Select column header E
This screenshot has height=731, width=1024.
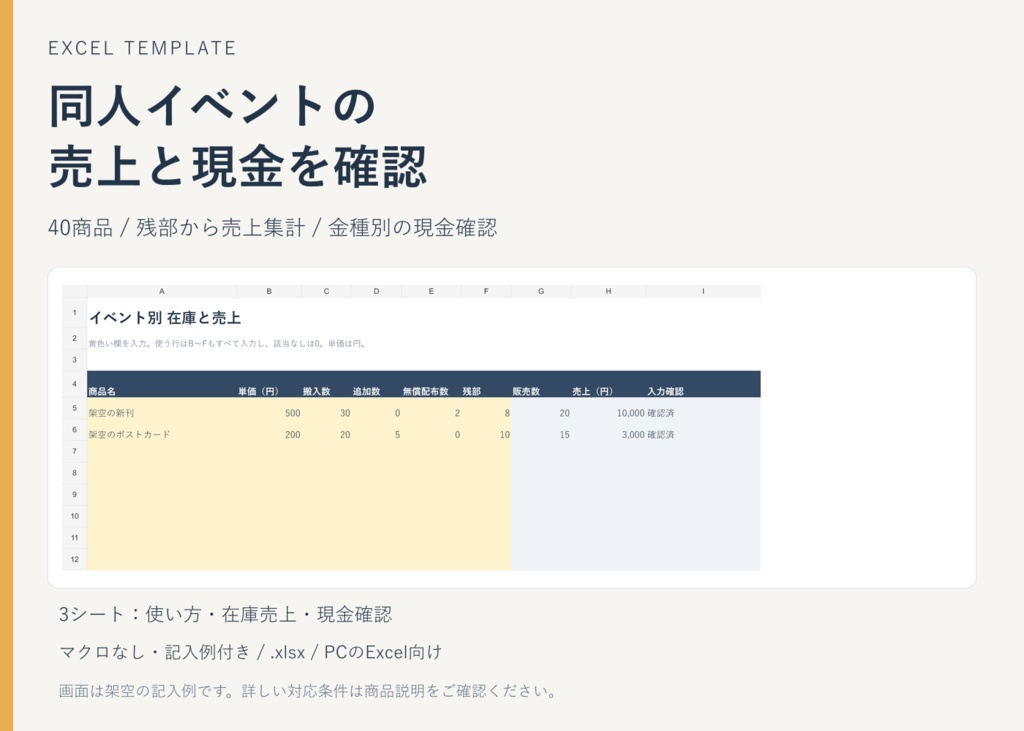click(x=431, y=291)
